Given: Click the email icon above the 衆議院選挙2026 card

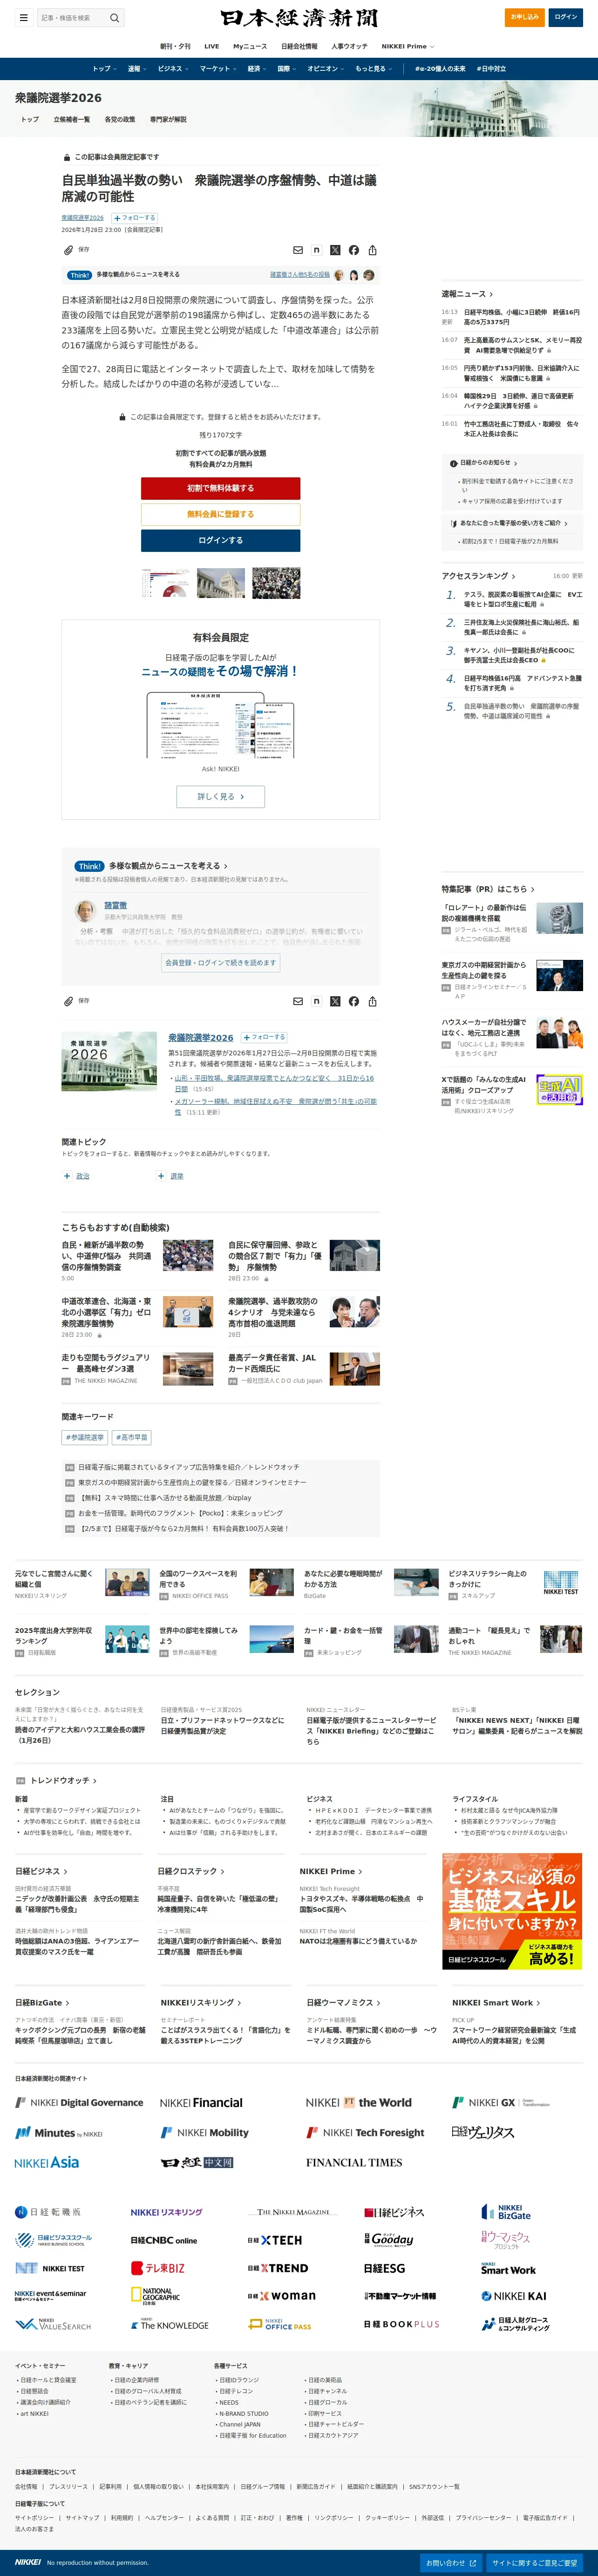Looking at the screenshot, I should pyautogui.click(x=297, y=1001).
